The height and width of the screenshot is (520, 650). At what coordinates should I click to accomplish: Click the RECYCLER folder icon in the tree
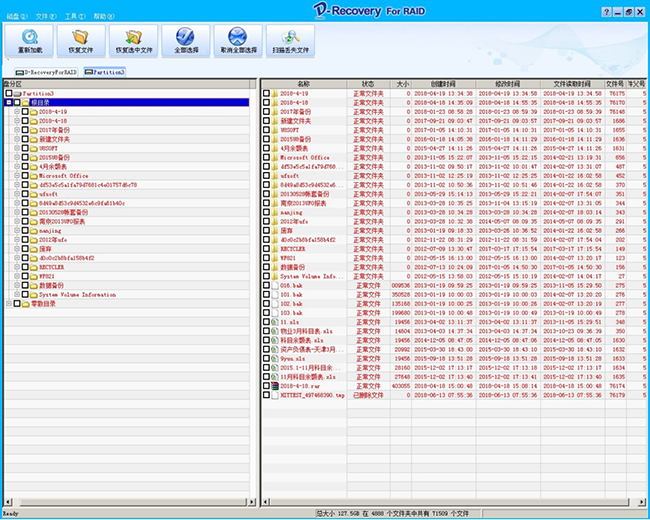[34, 267]
